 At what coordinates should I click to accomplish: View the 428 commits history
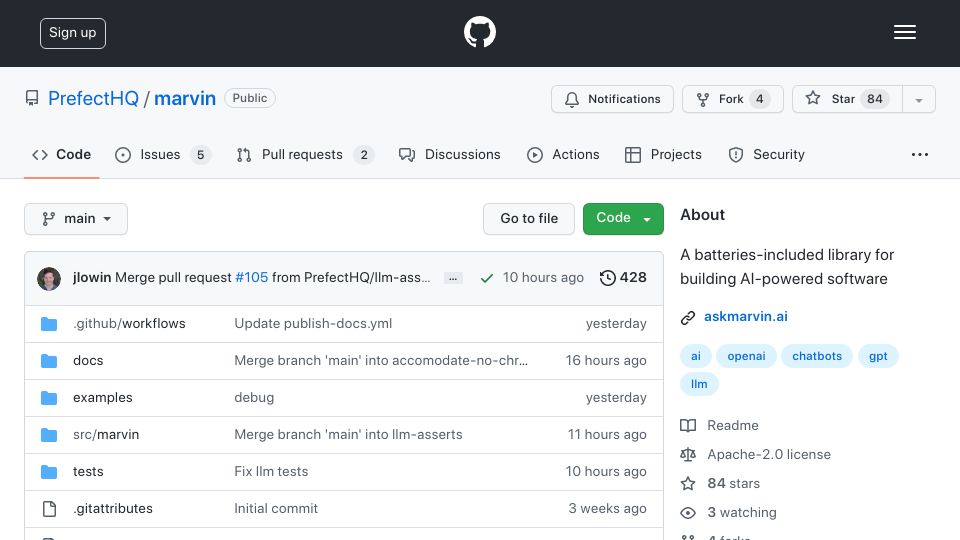(623, 278)
